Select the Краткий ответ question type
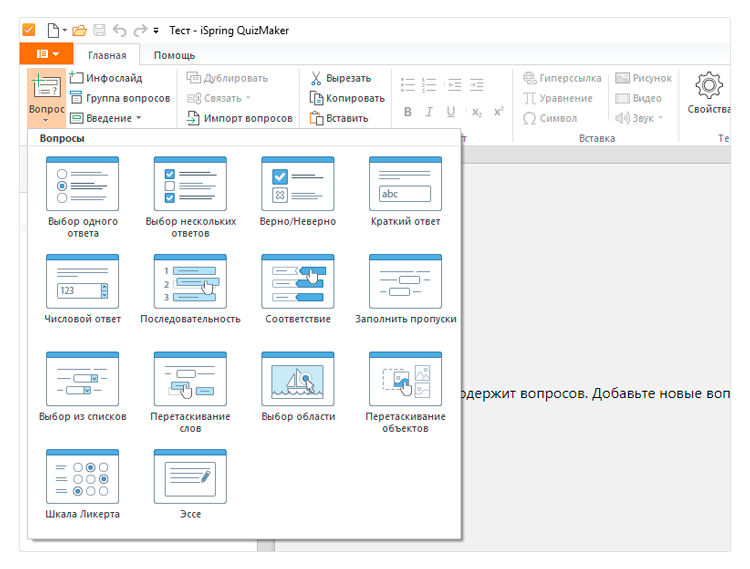750x569 pixels. coord(405,191)
